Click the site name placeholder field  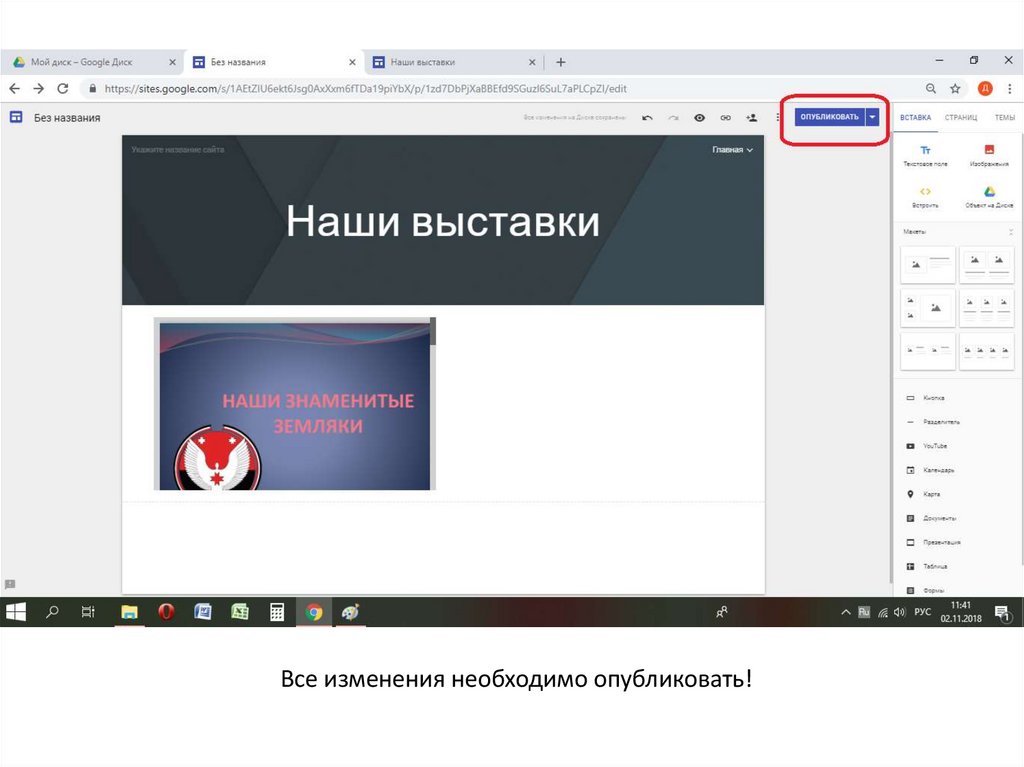[x=178, y=150]
